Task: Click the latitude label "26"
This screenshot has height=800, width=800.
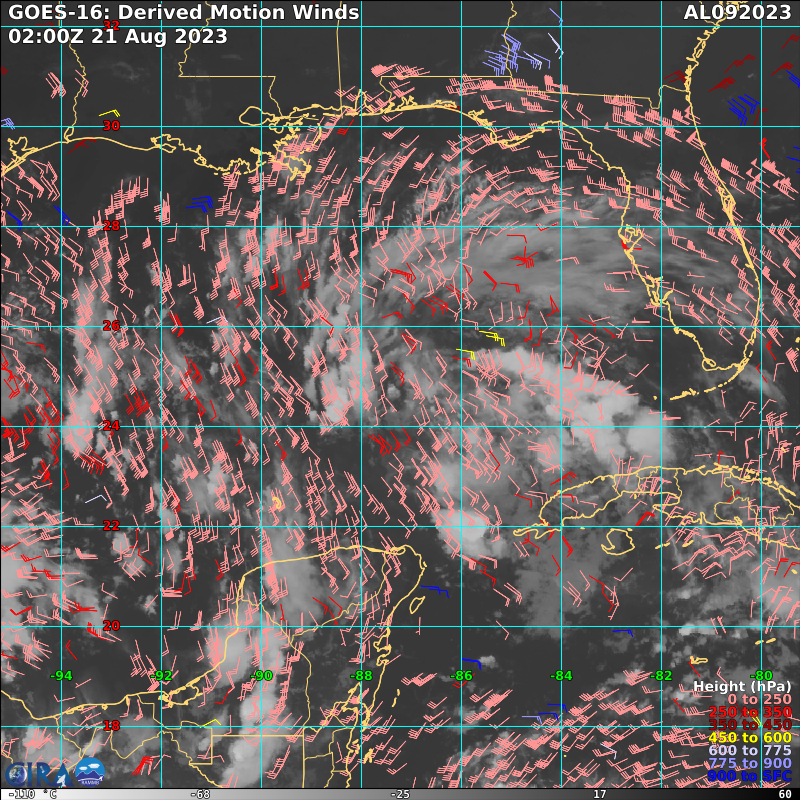Action: [x=111, y=326]
